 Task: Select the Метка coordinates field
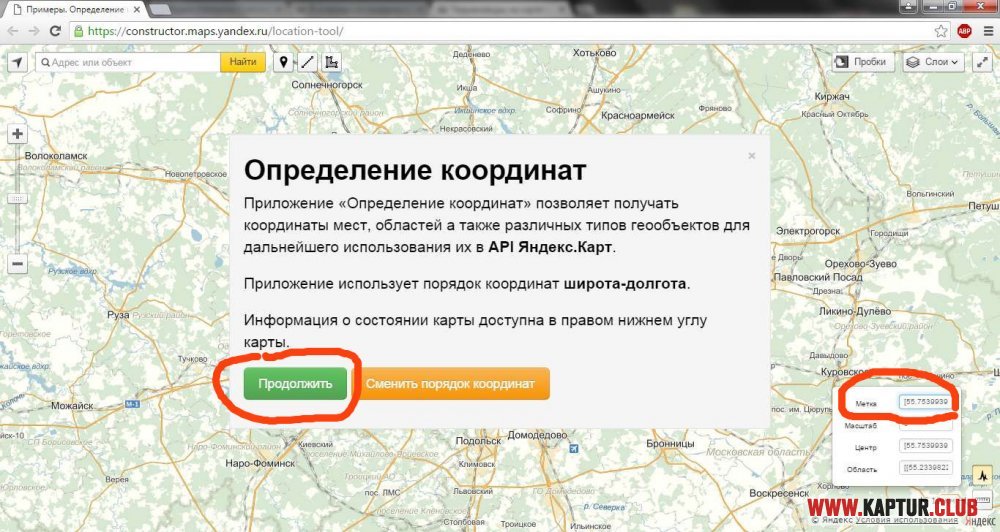926,403
